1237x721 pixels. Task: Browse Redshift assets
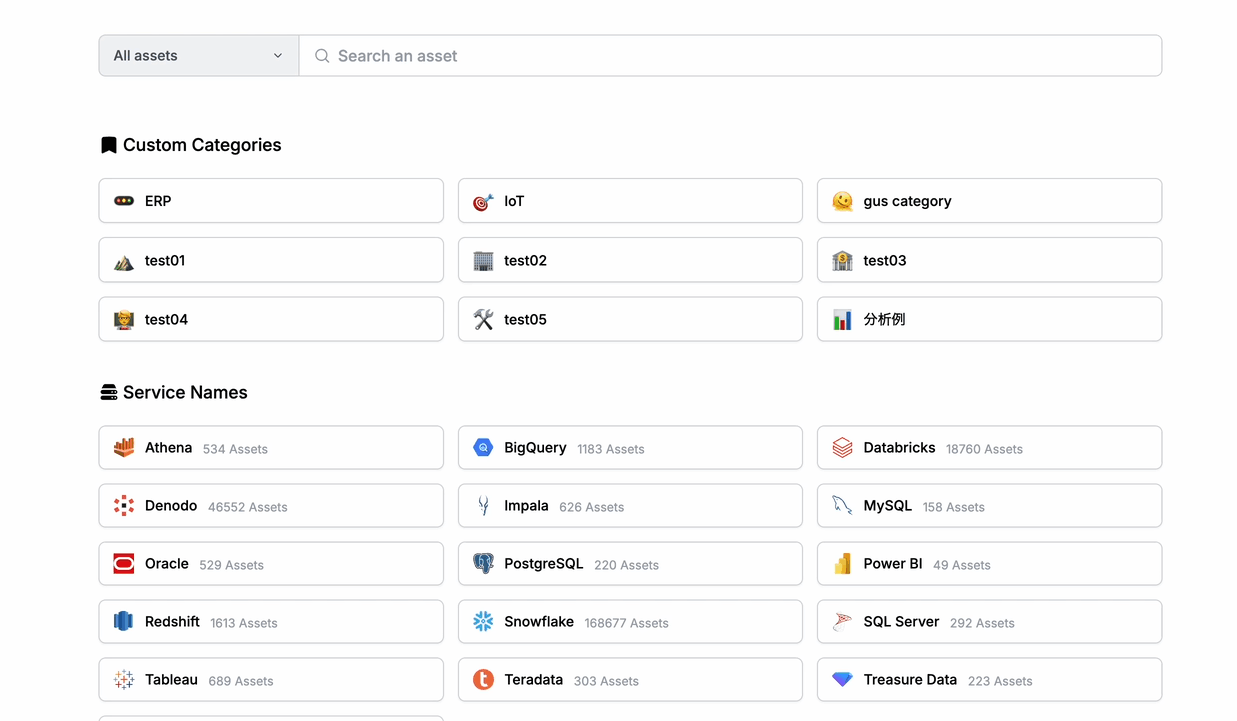(x=271, y=622)
